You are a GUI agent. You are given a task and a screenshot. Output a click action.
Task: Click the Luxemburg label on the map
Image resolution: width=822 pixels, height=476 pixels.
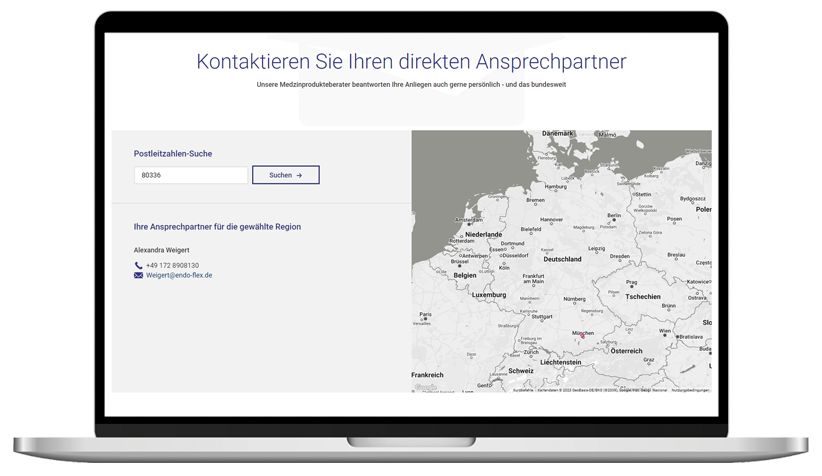pyautogui.click(x=489, y=295)
